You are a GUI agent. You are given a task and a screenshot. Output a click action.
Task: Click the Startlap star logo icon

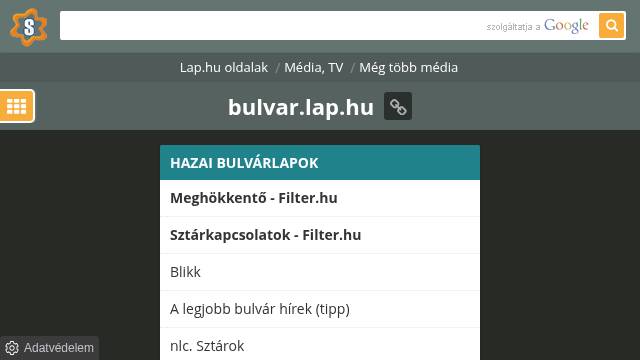coord(29,27)
